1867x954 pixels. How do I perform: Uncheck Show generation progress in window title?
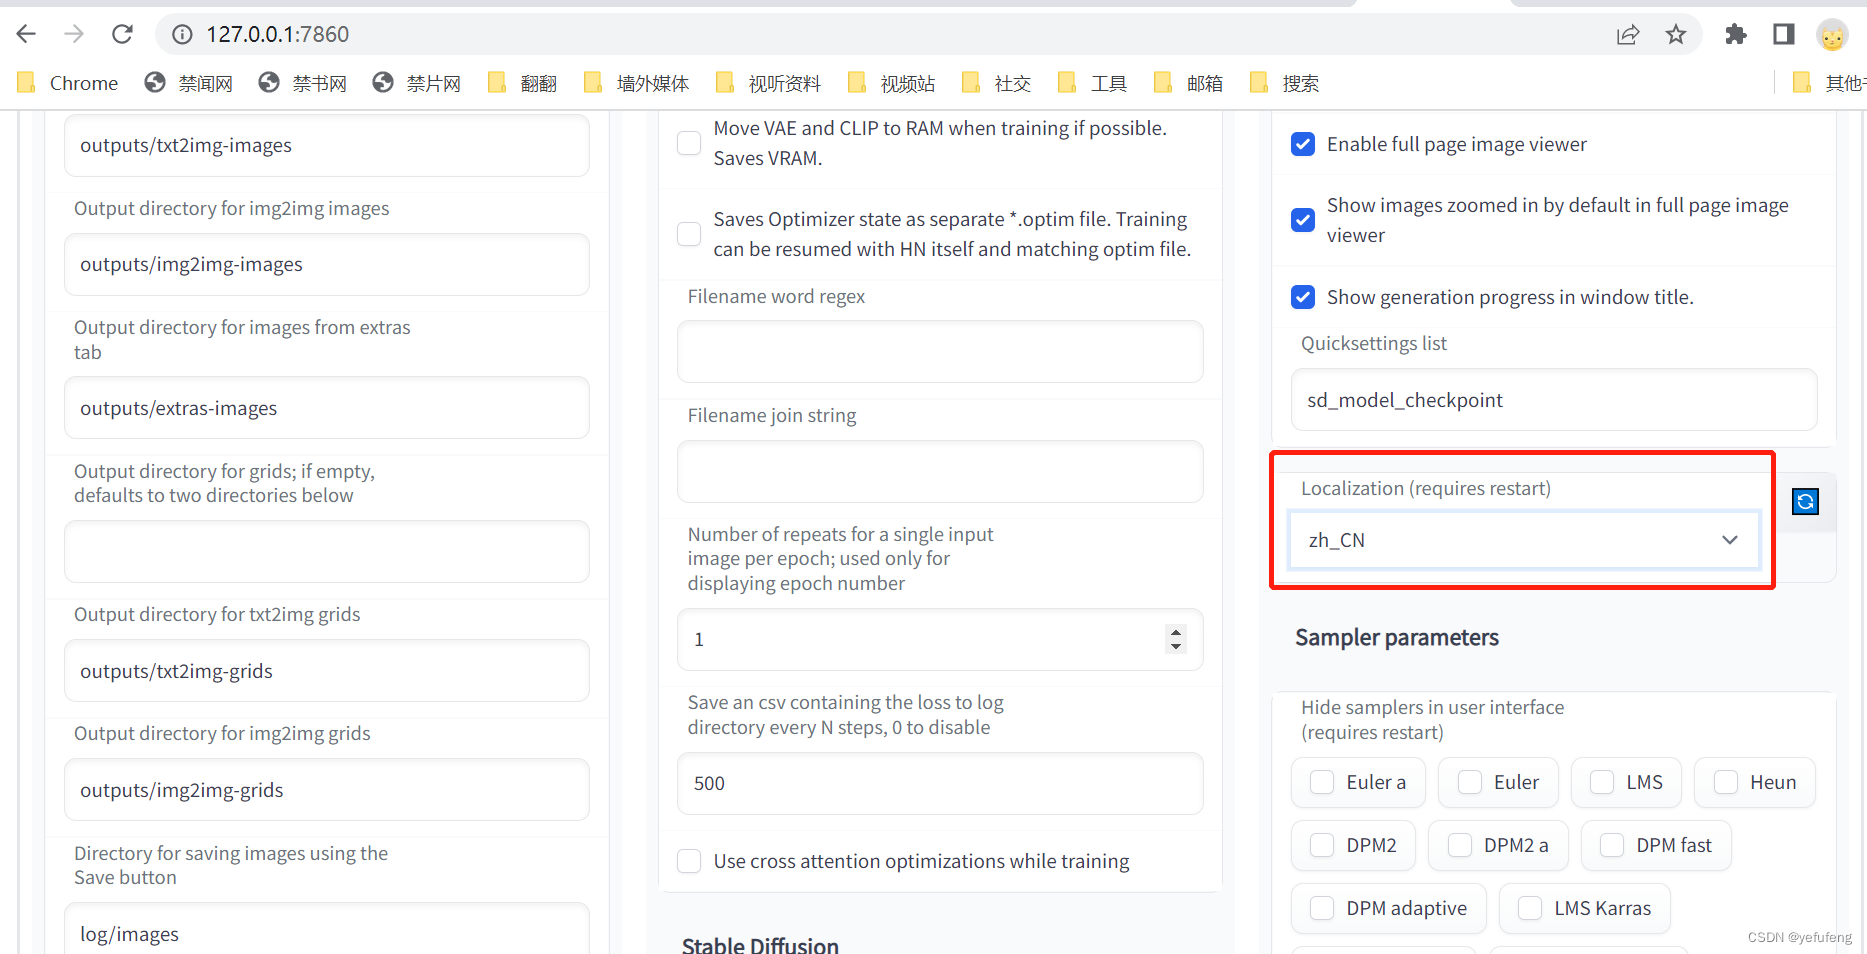[1303, 297]
